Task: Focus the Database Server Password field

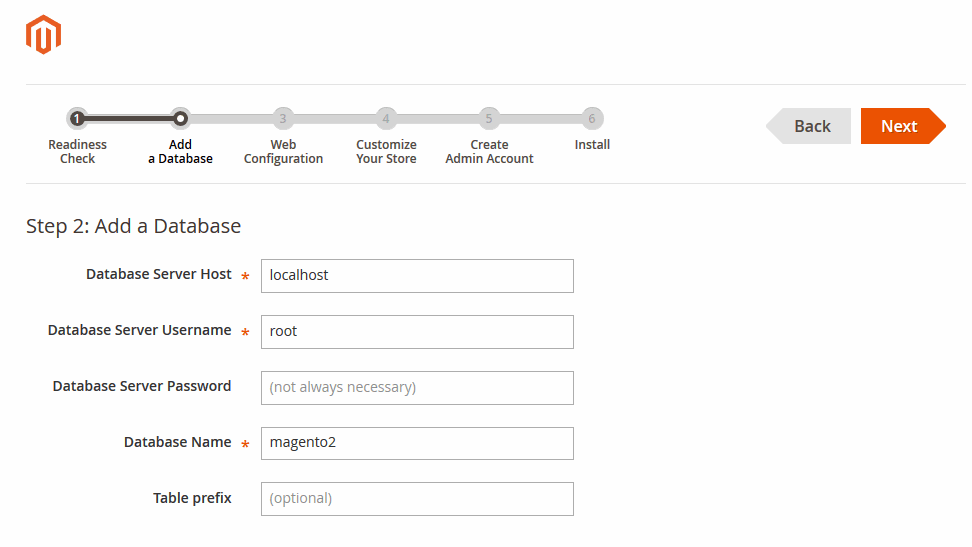Action: click(x=417, y=388)
